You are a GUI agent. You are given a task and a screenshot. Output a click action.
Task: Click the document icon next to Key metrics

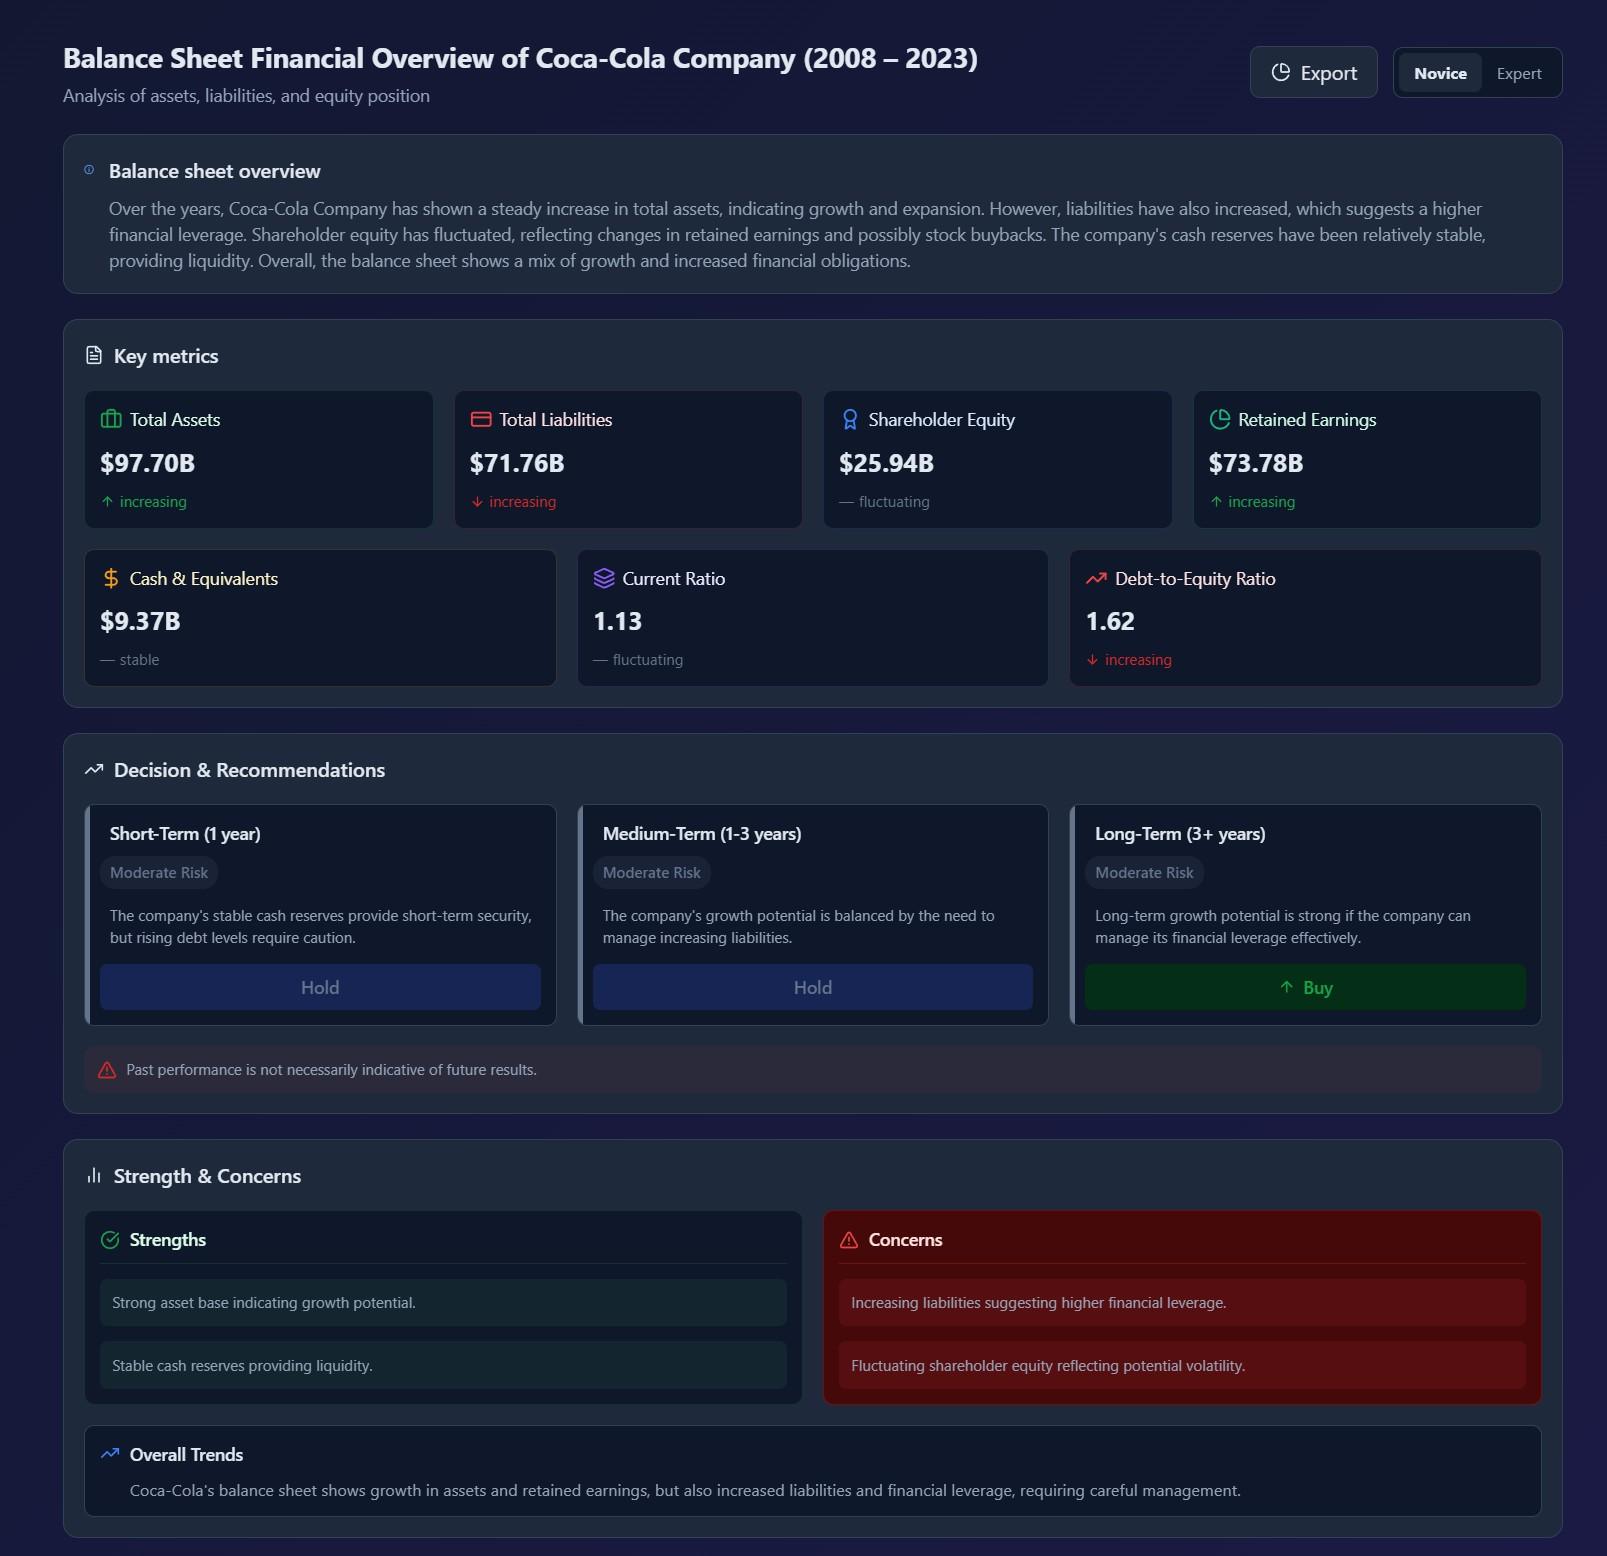(x=94, y=355)
